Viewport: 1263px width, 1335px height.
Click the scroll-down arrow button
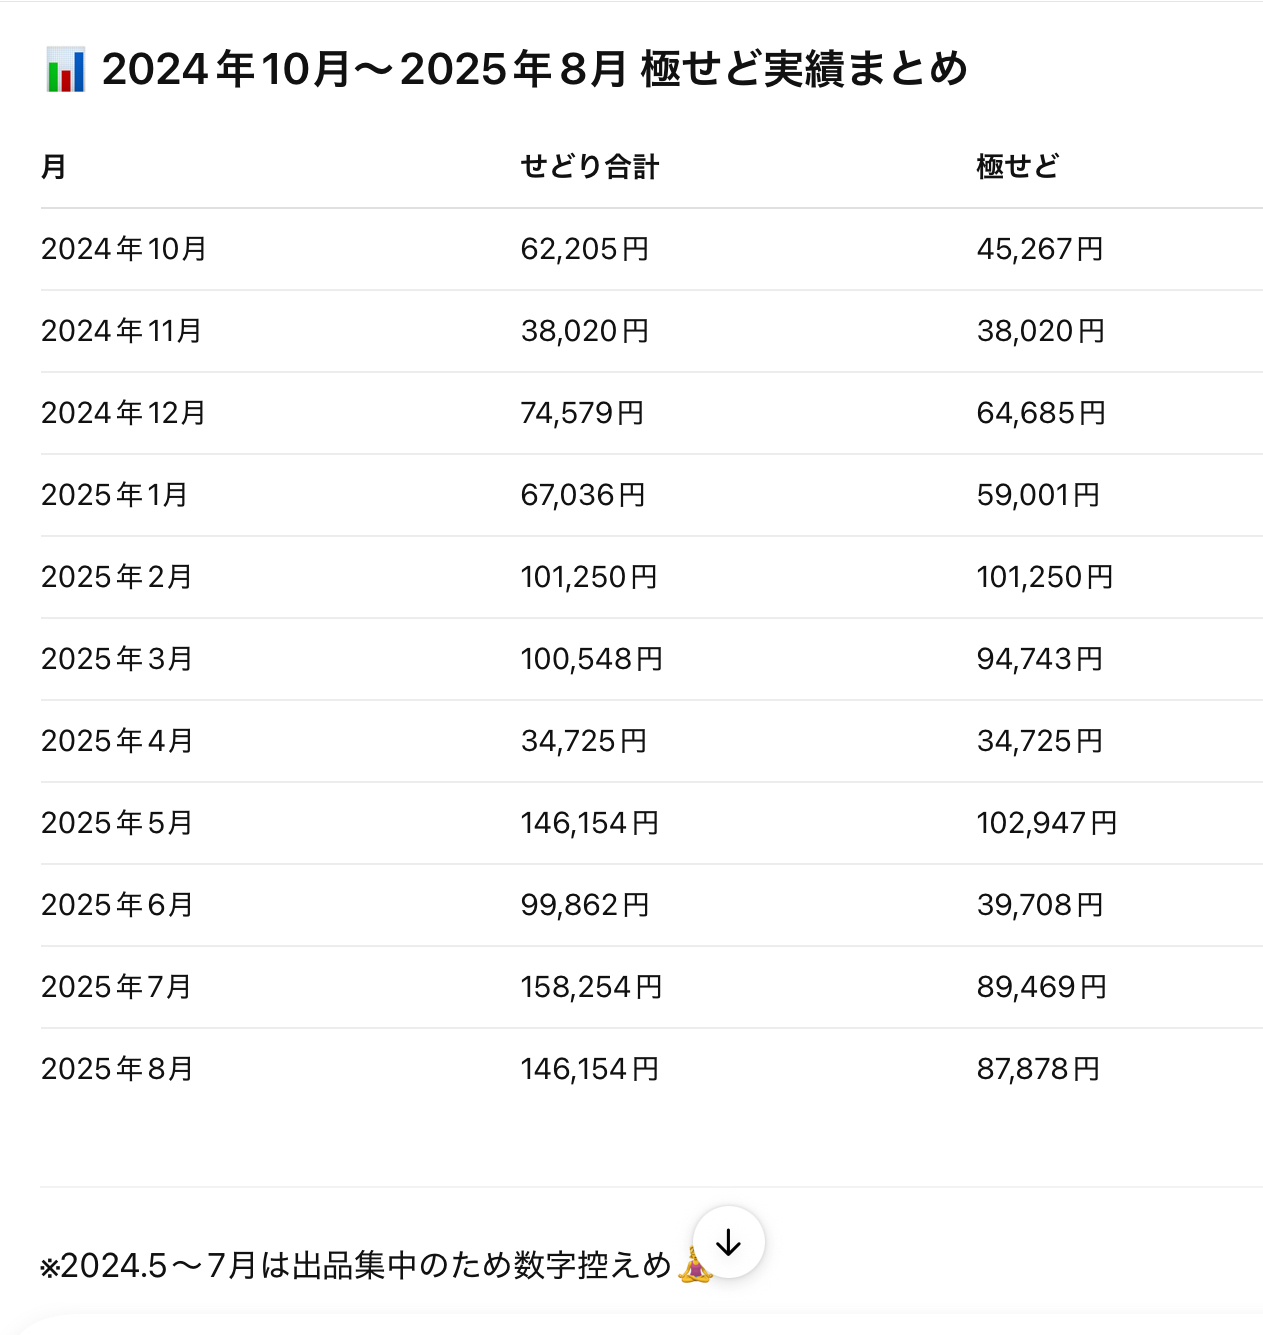point(729,1242)
